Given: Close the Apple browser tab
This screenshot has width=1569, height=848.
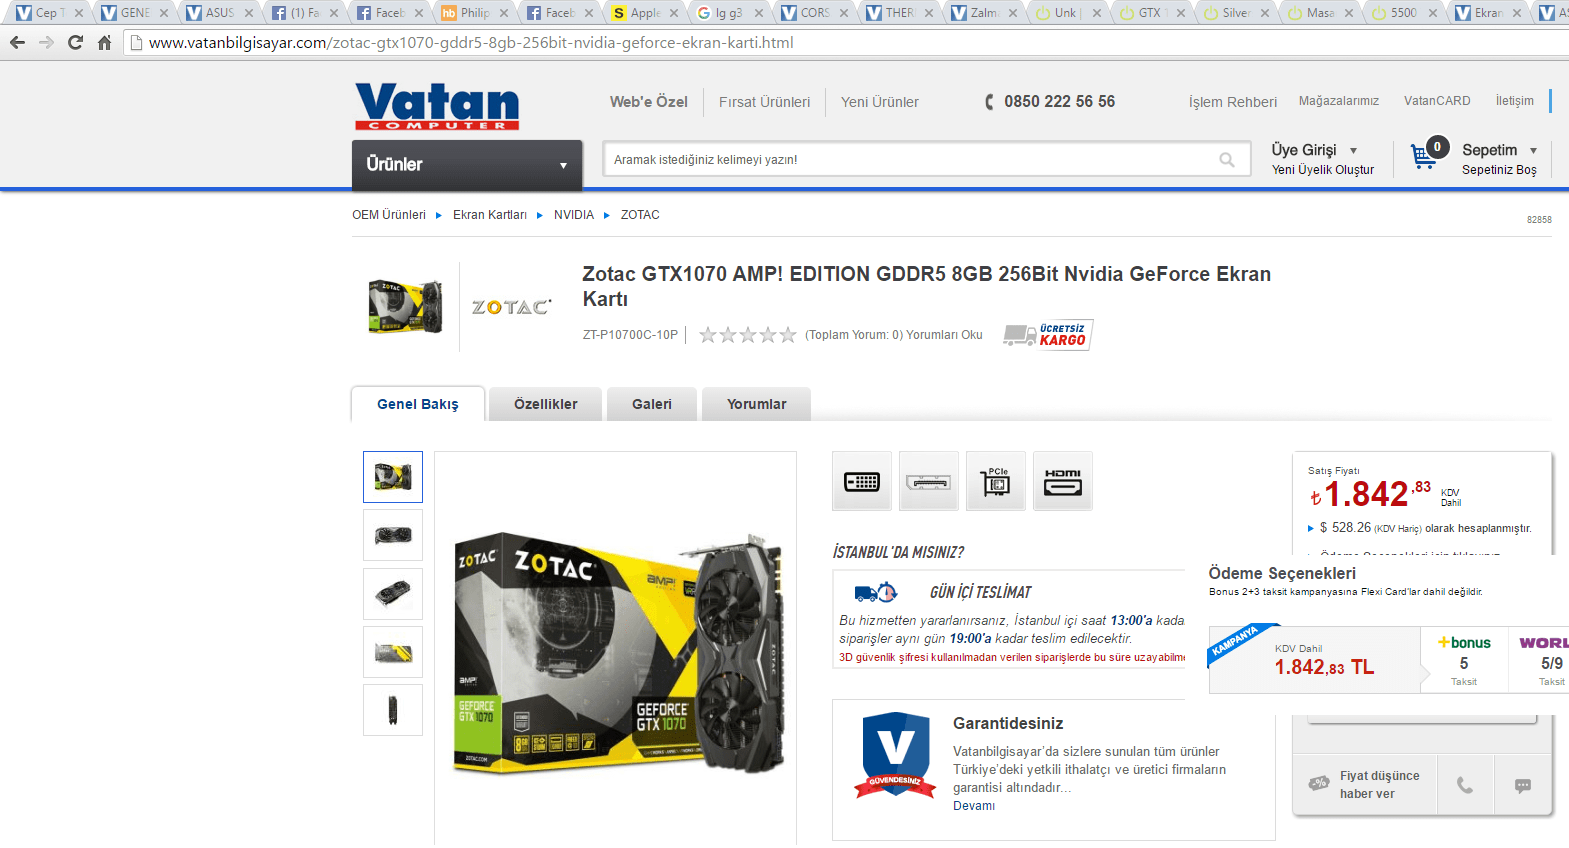Looking at the screenshot, I should (x=674, y=13).
